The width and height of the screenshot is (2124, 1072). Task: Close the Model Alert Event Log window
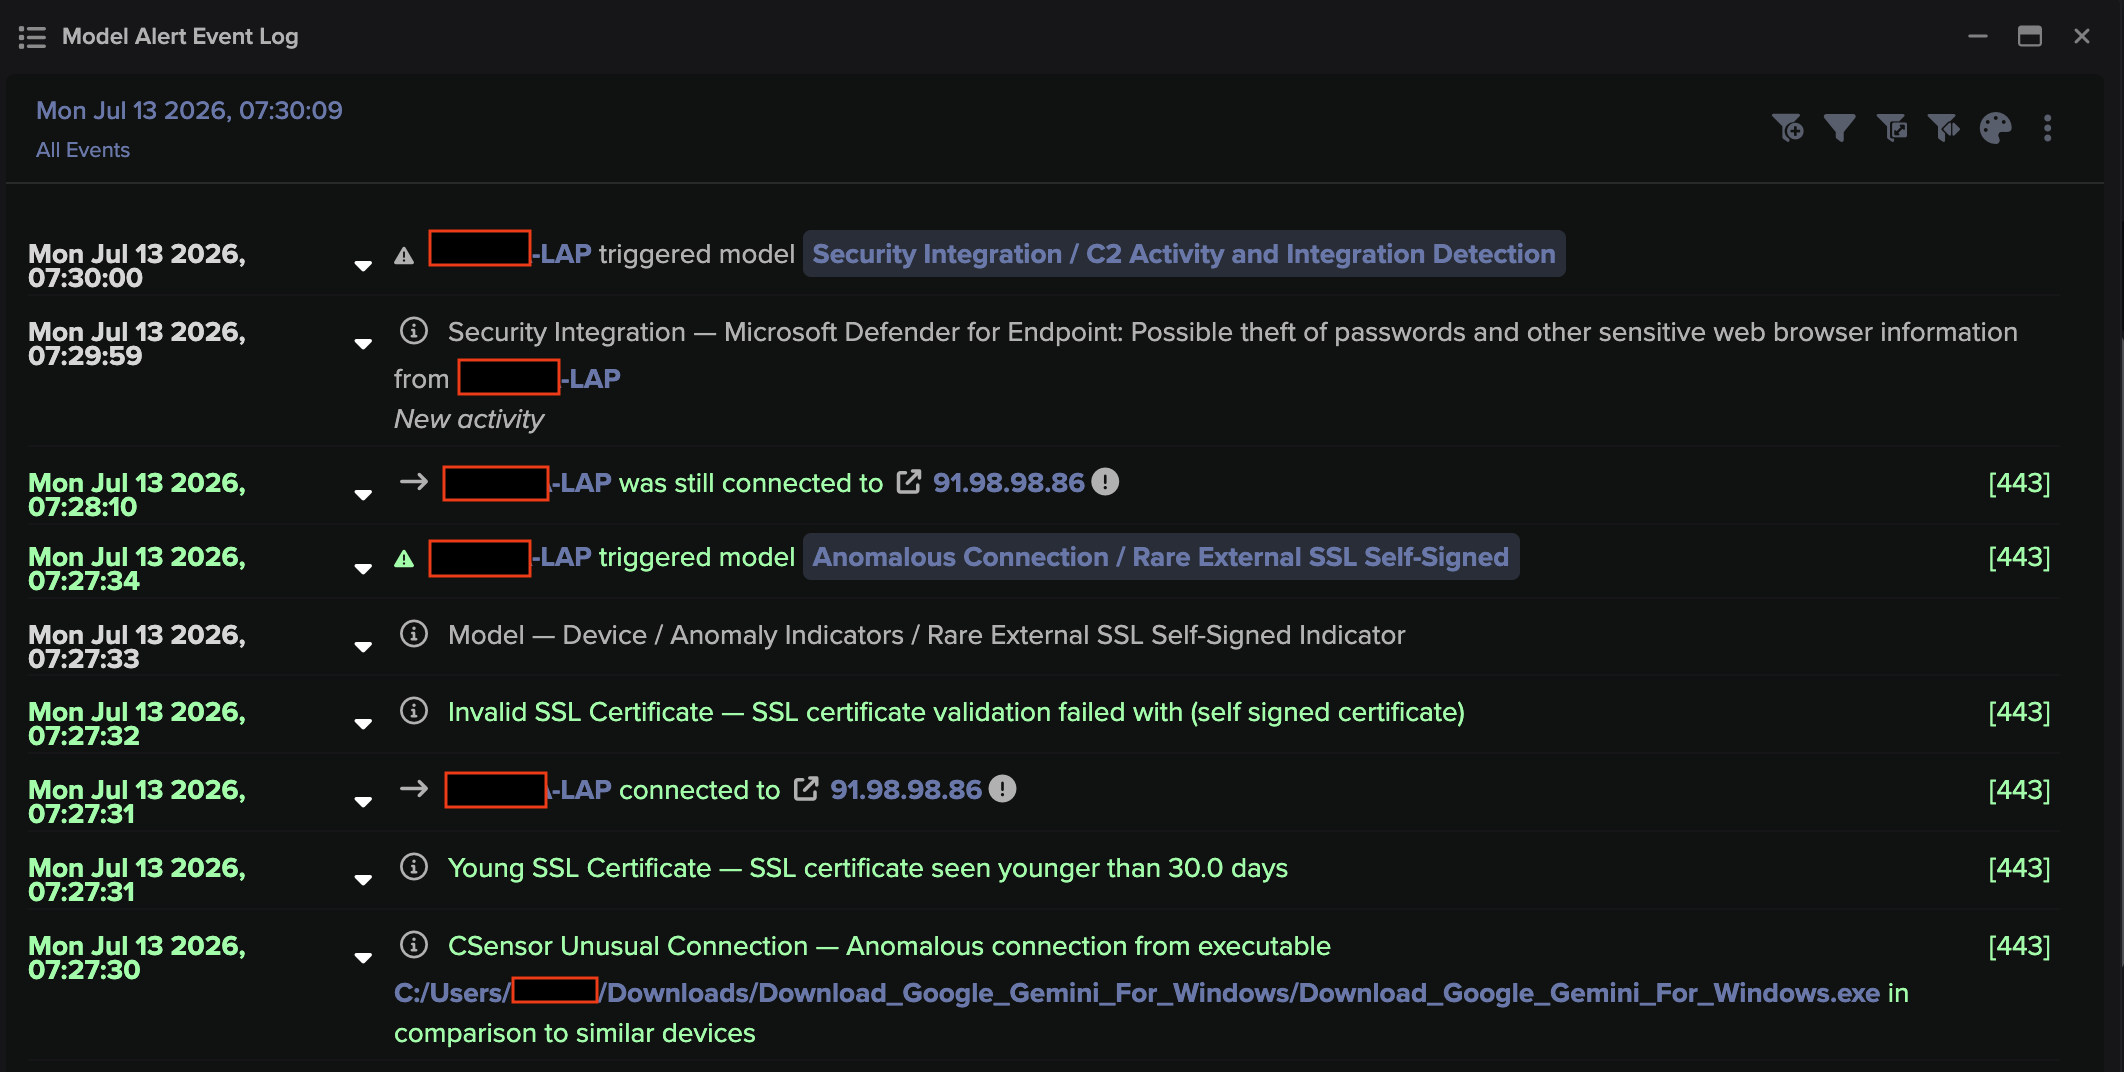pyautogui.click(x=2082, y=36)
